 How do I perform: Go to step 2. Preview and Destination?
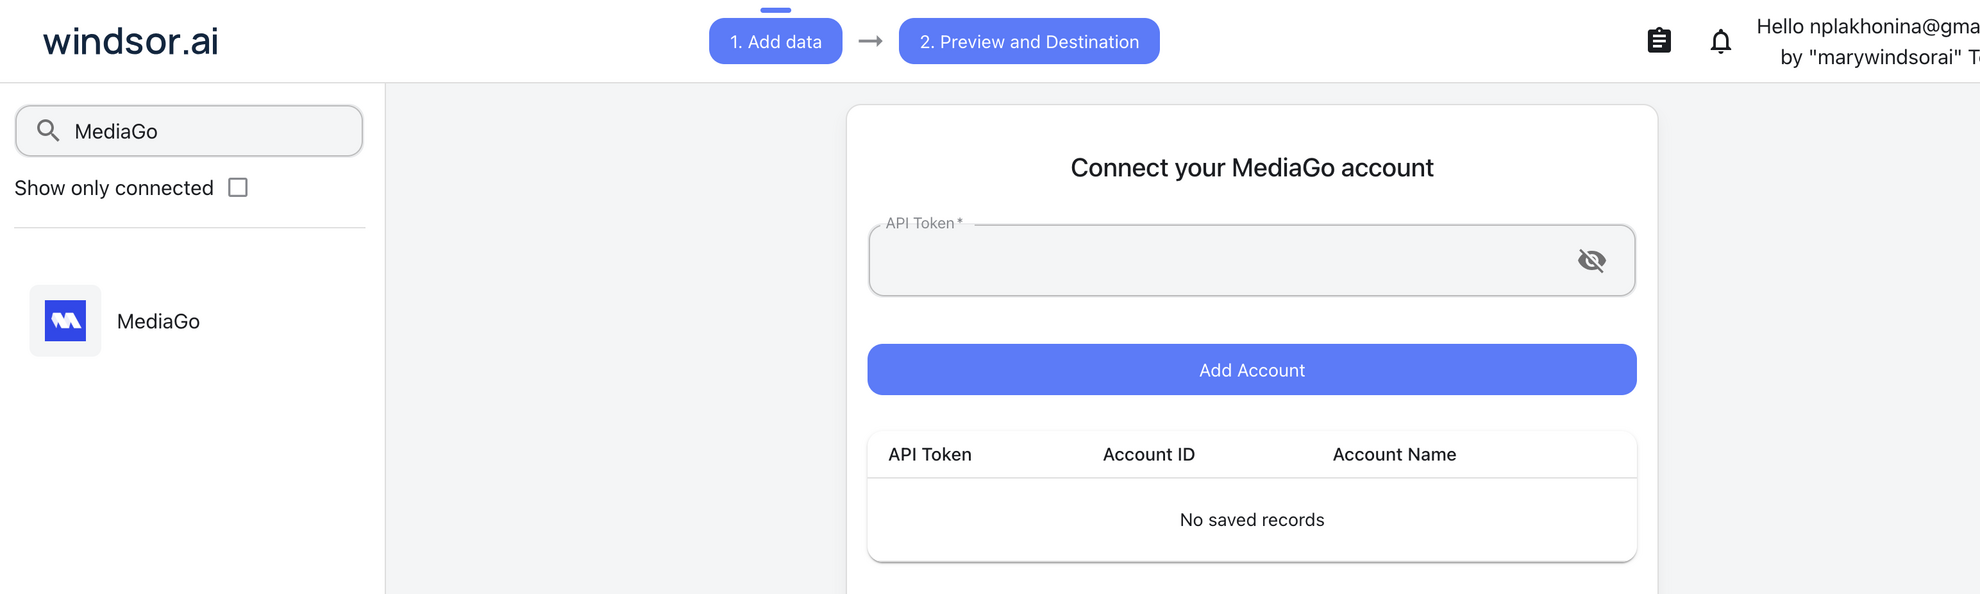1029,41
